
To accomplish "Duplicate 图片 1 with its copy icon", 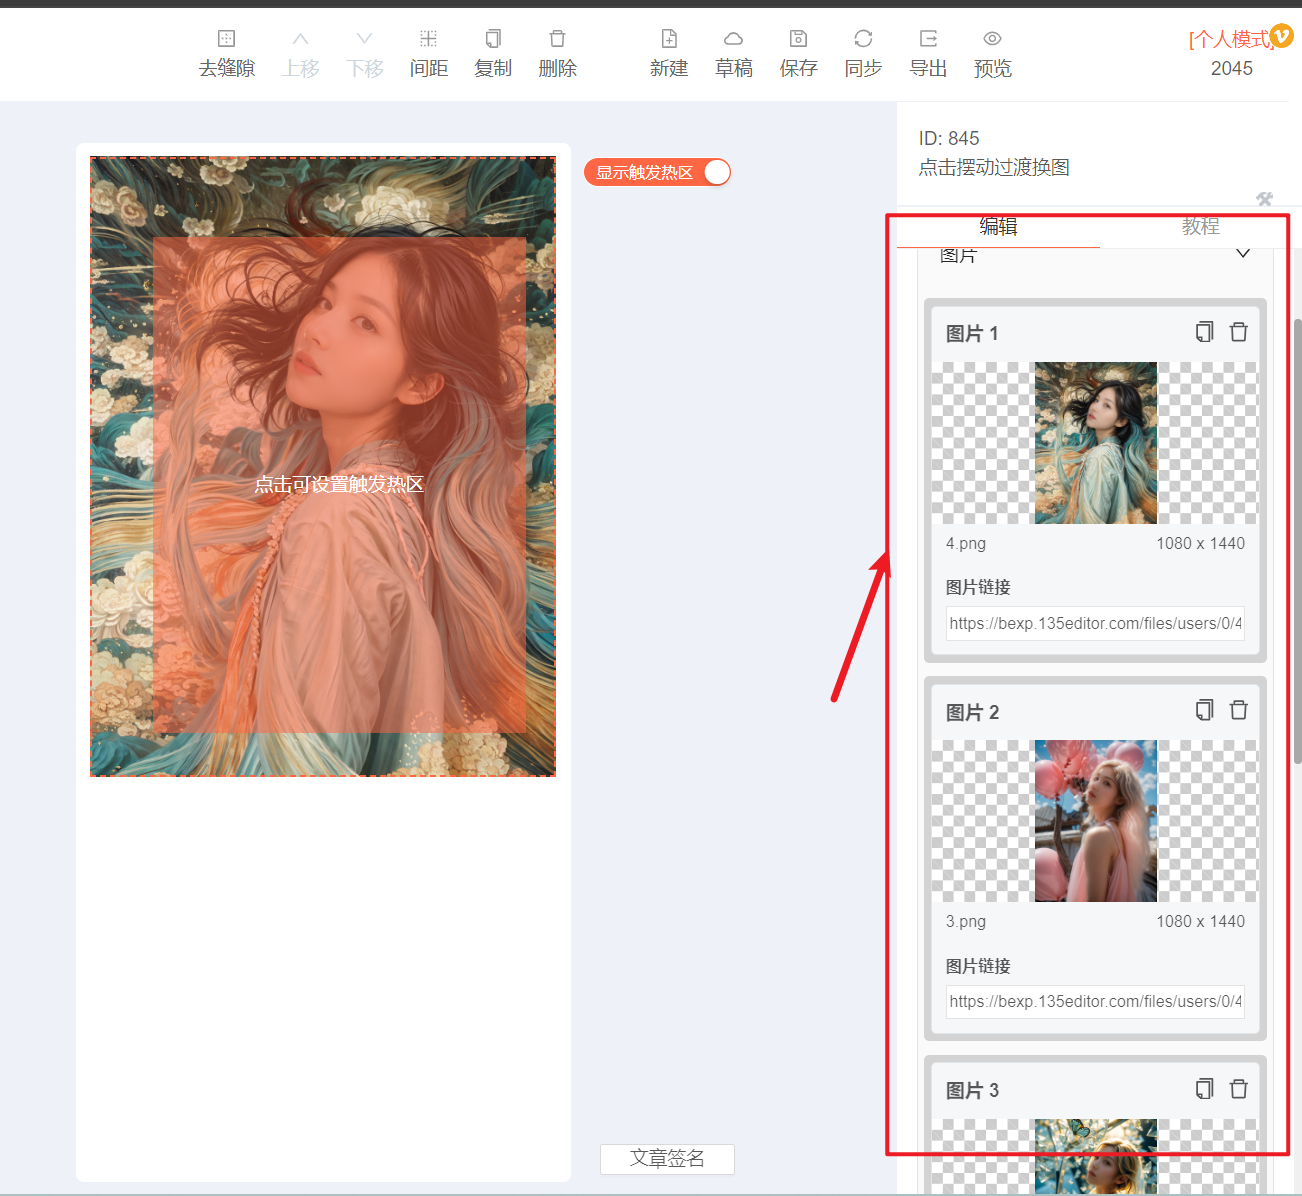I will click(1205, 332).
